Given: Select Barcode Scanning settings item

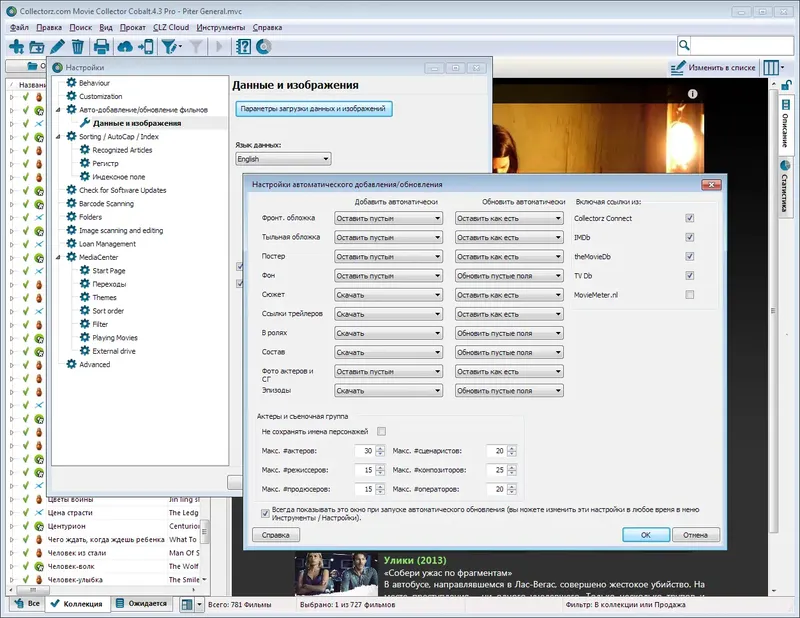Looking at the screenshot, I should pos(106,203).
